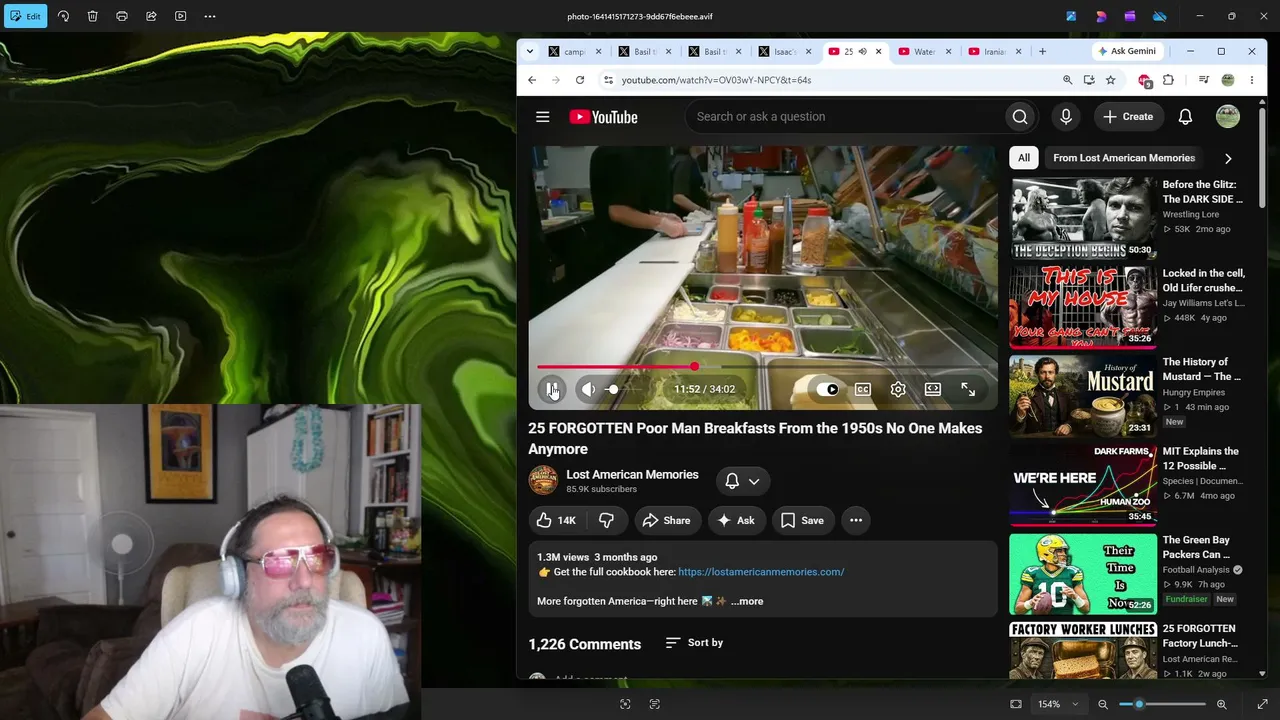Click the YouTube search field
The image size is (1280, 720).
pyautogui.click(x=845, y=117)
